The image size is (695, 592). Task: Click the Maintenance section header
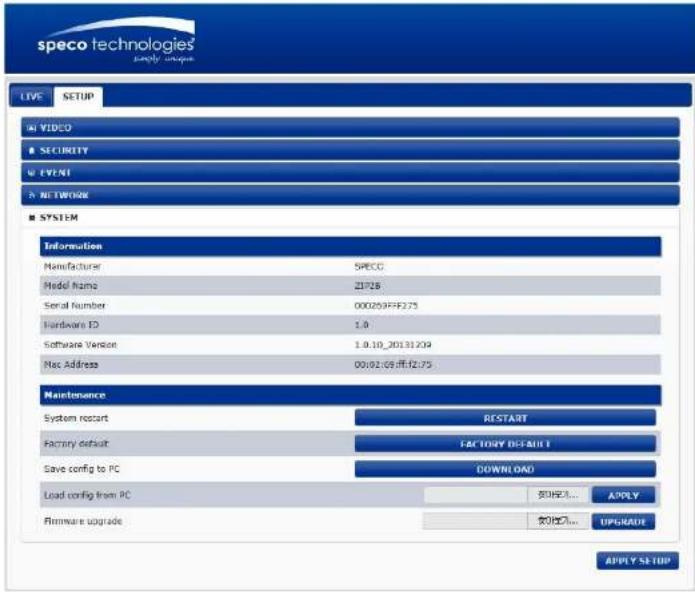351,395
